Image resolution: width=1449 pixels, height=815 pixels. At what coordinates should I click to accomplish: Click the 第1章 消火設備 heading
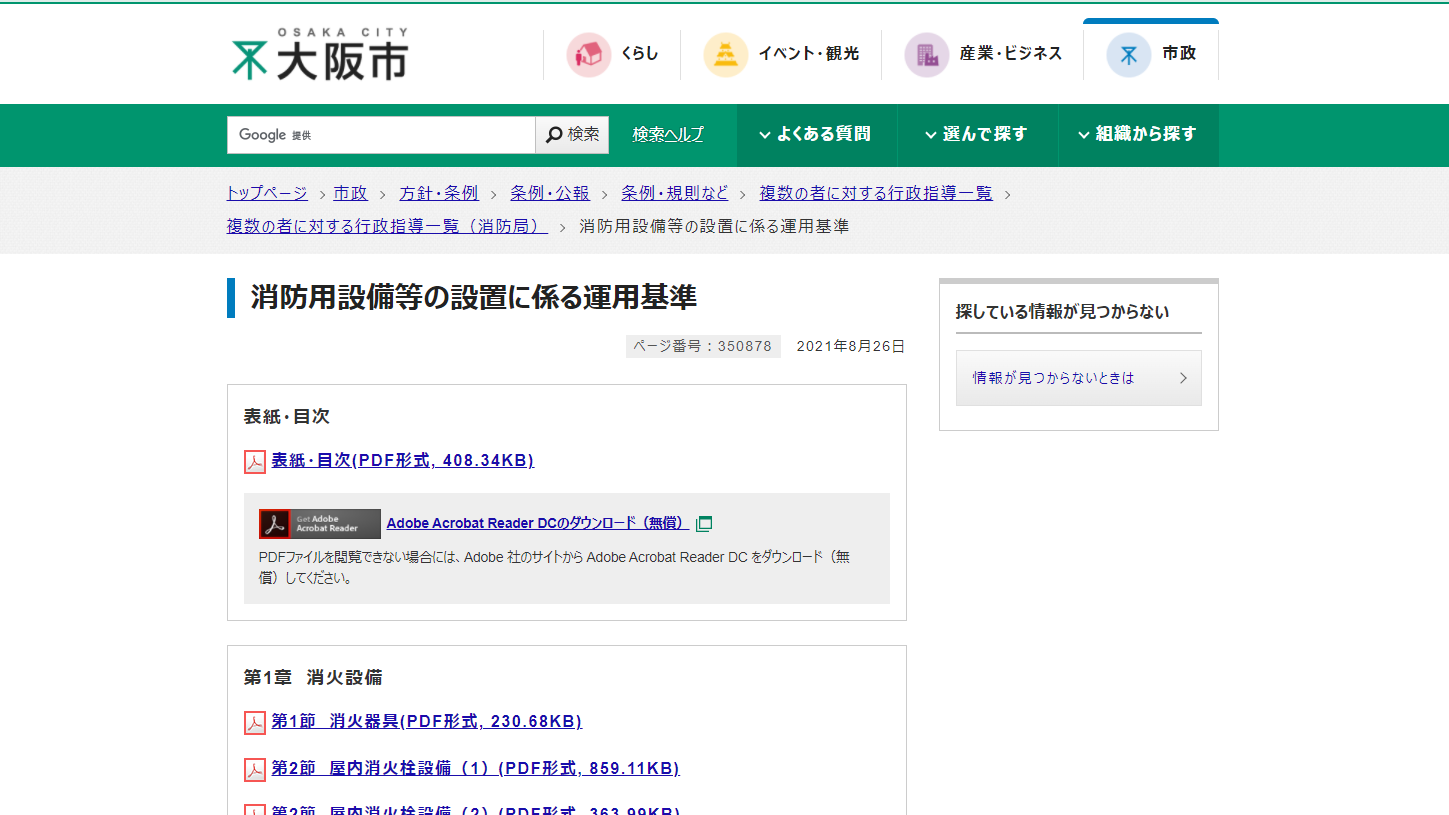pos(313,678)
